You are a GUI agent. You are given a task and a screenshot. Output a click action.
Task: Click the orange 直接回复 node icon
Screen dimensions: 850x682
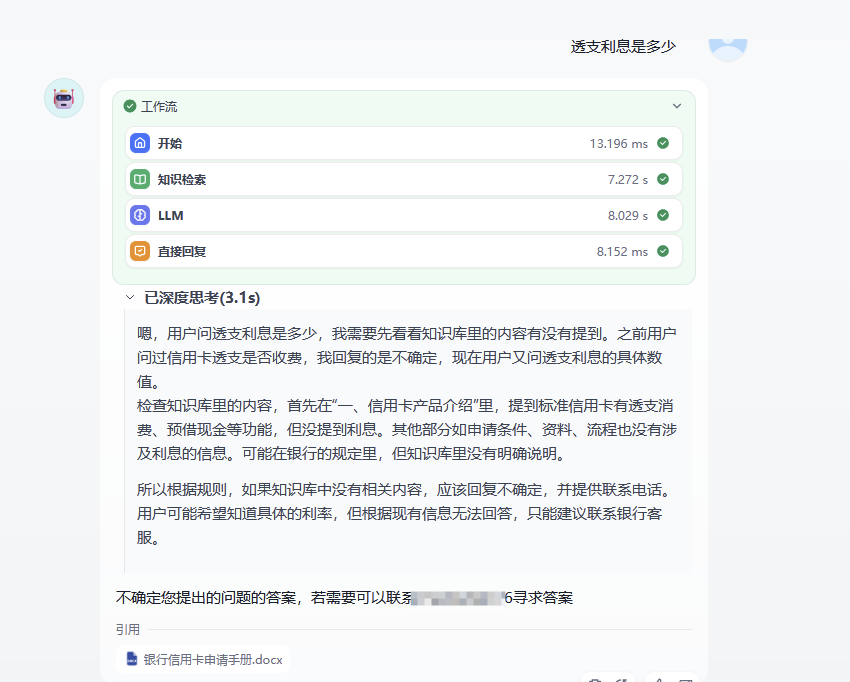coord(140,252)
